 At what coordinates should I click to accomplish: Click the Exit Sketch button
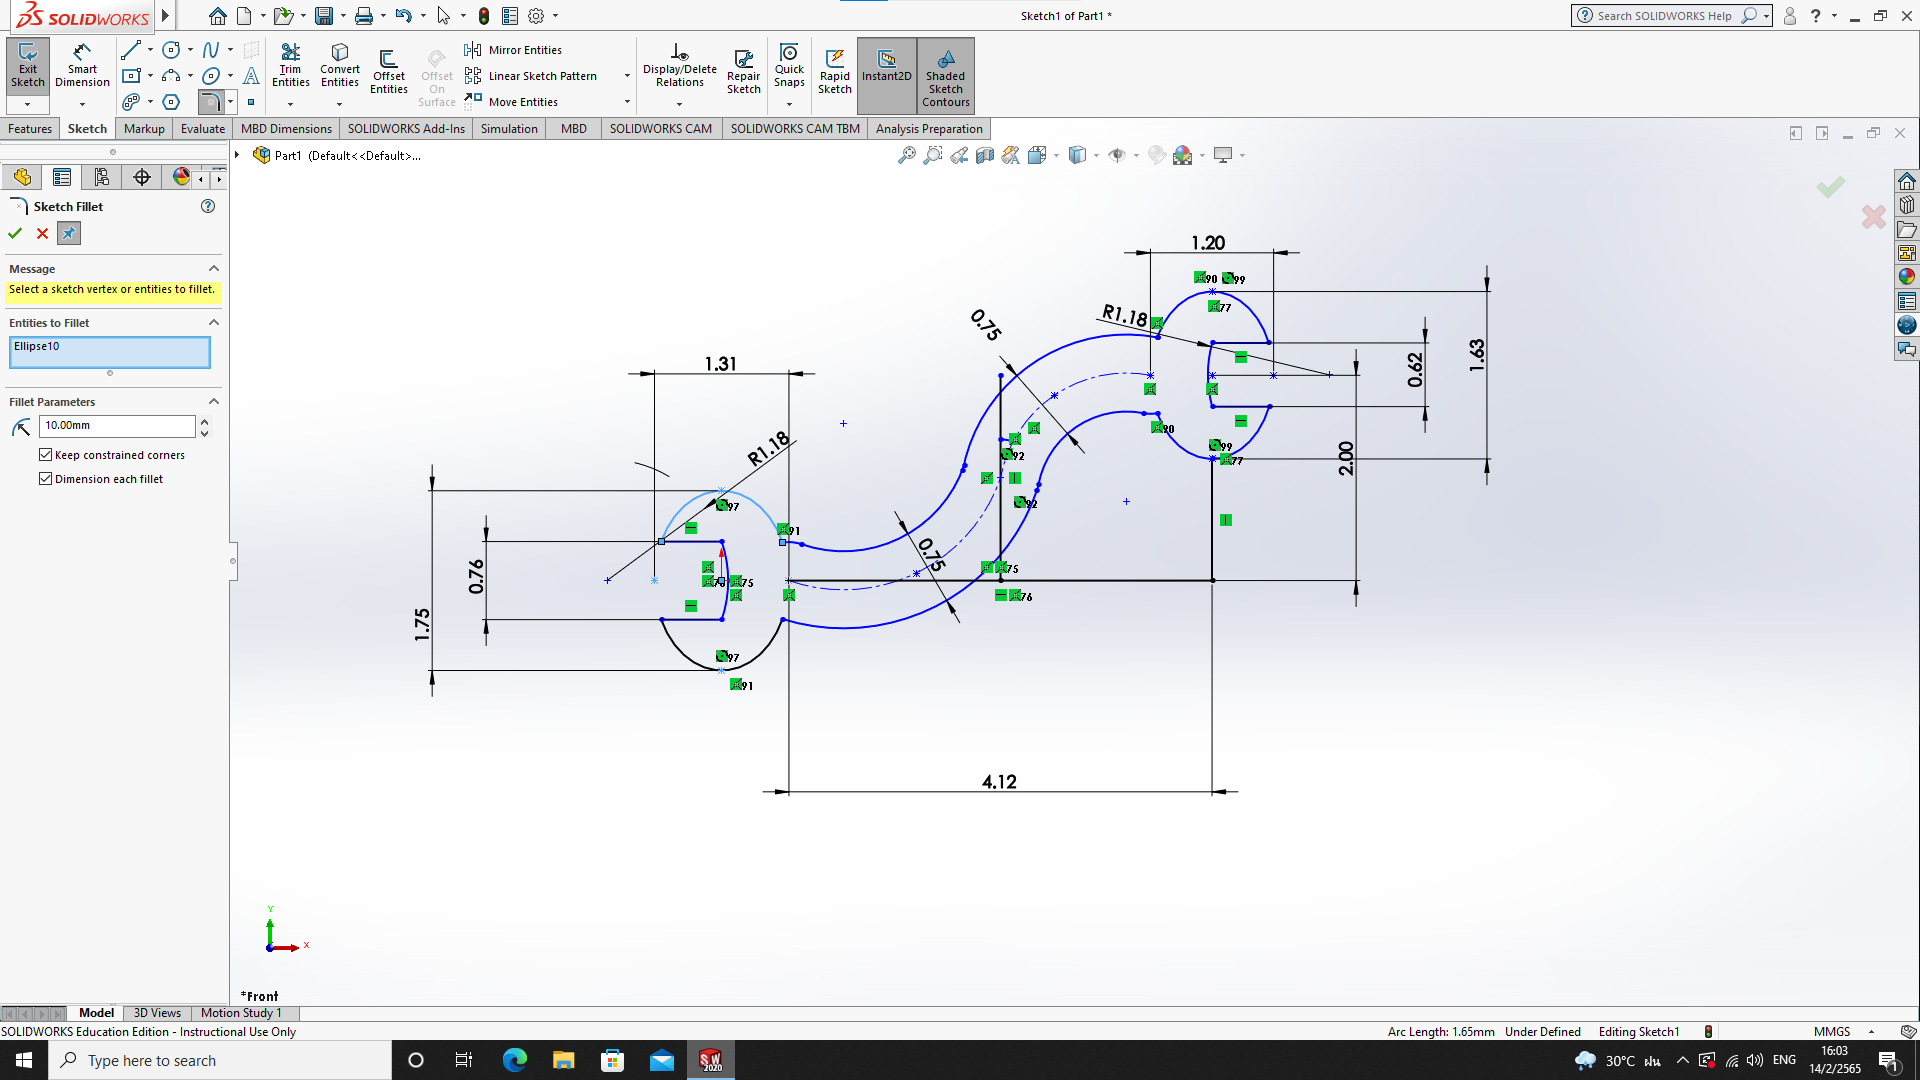[28, 66]
